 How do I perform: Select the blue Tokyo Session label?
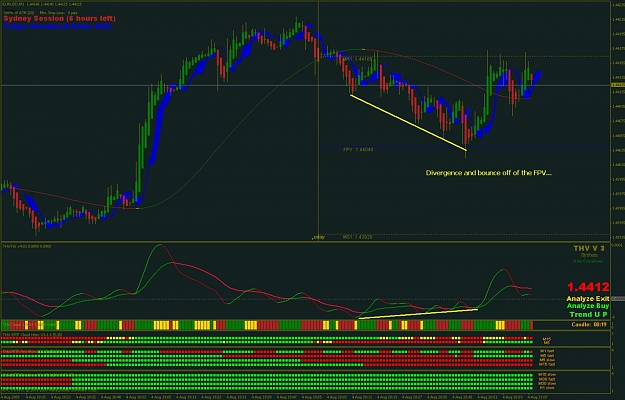(x=58, y=26)
